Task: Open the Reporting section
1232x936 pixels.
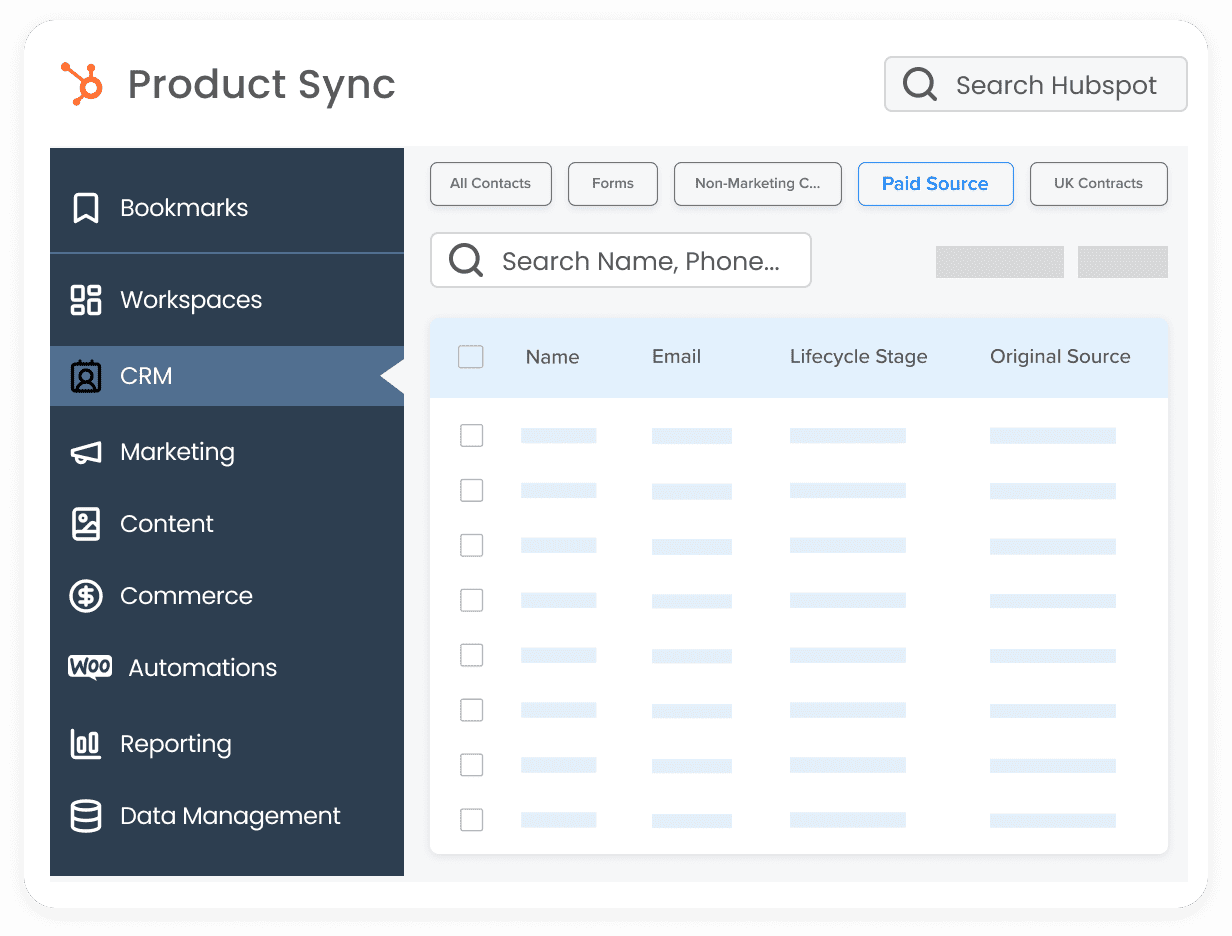Action: 227,744
